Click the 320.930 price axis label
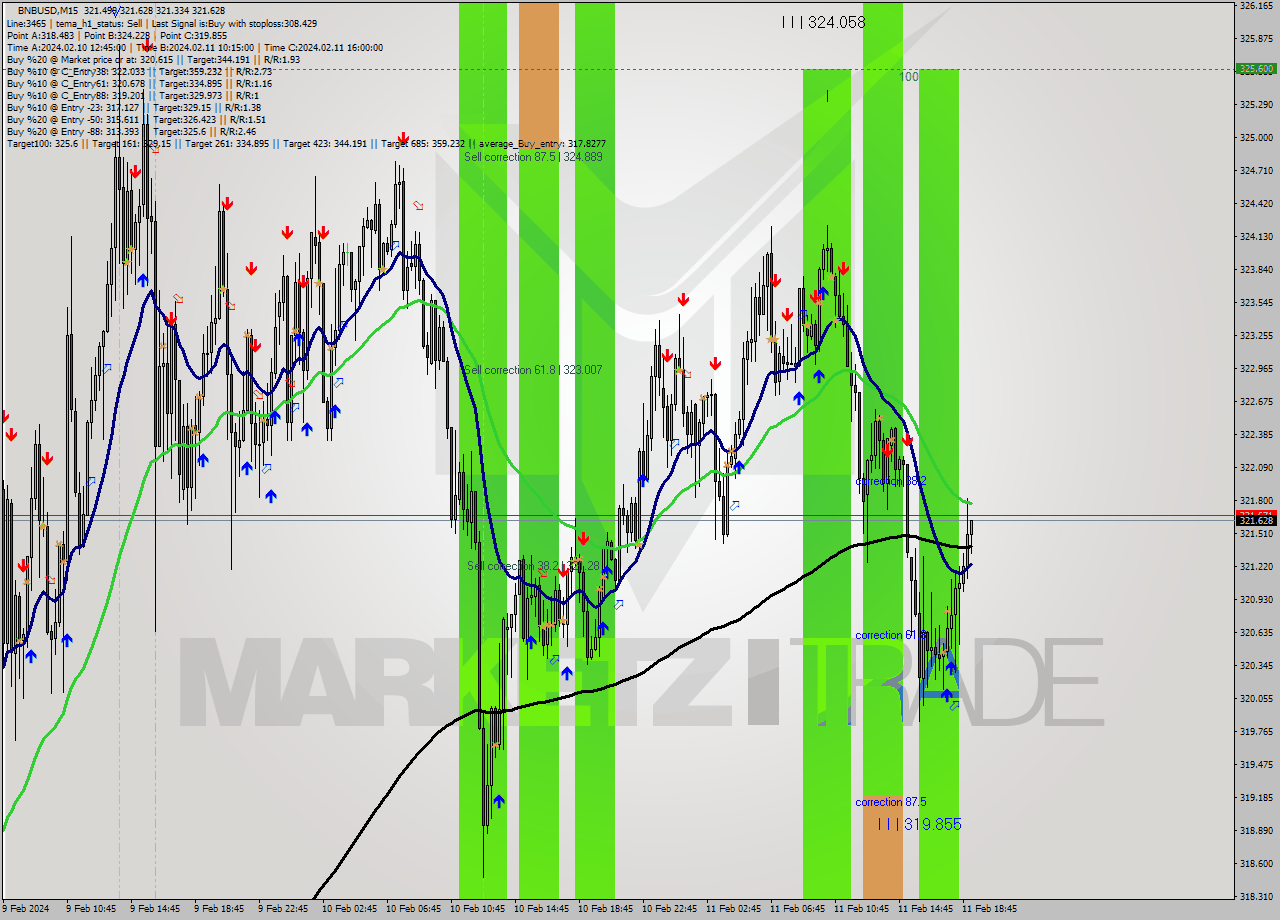1280x920 pixels. point(1256,599)
